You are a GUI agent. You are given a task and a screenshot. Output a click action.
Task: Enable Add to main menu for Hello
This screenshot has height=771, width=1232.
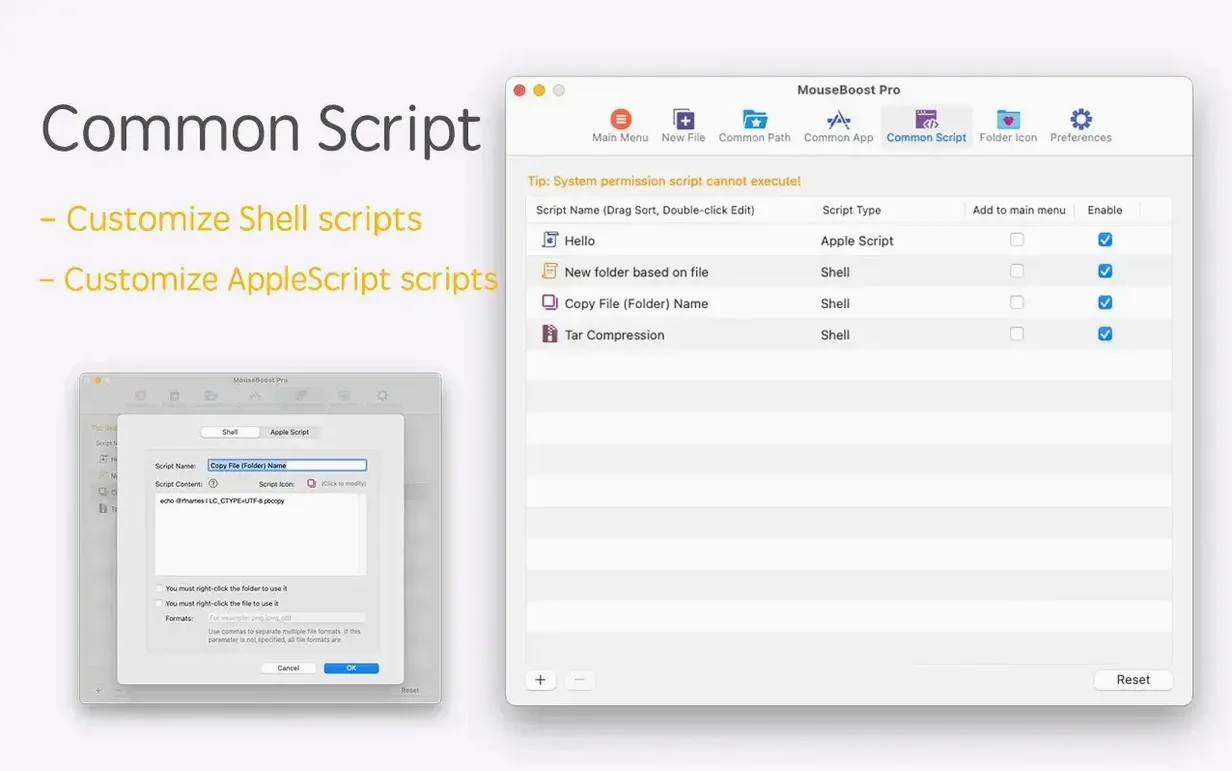tap(1017, 240)
